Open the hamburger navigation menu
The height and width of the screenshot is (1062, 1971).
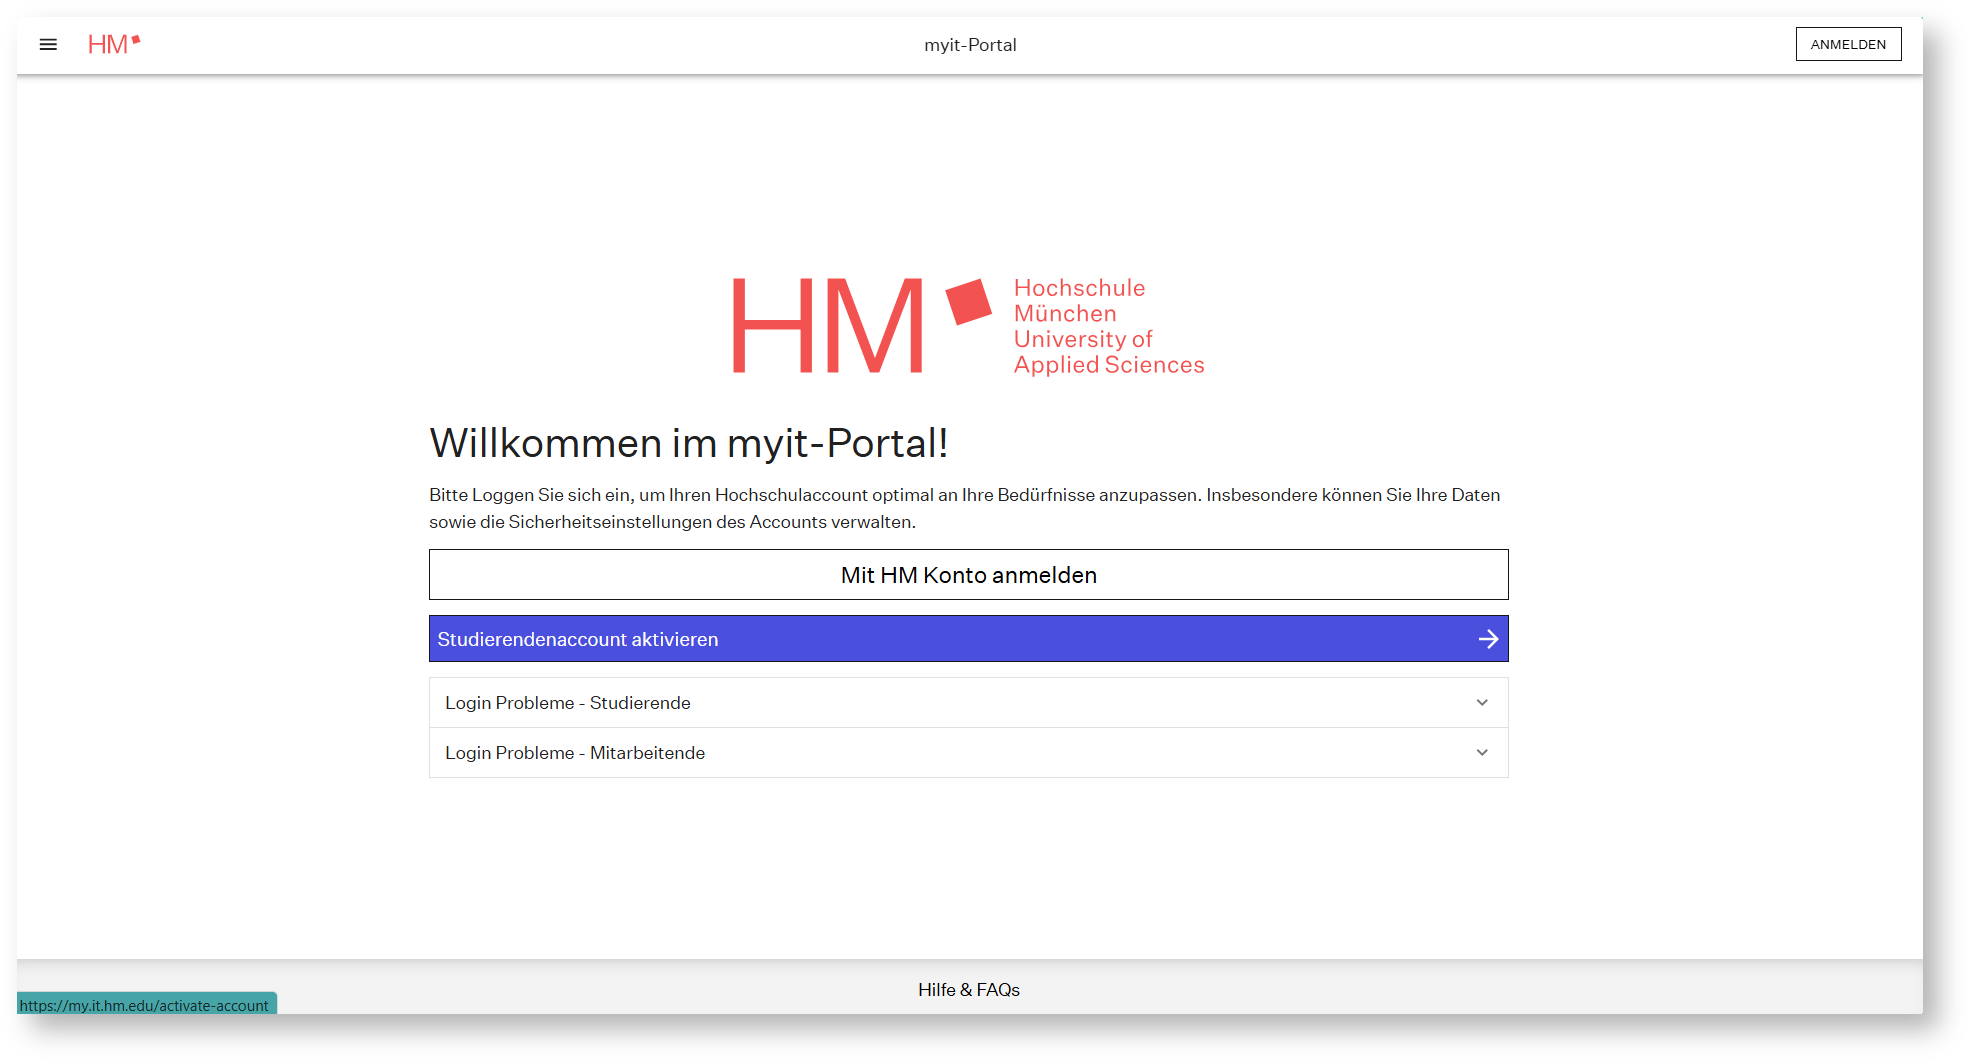point(48,44)
